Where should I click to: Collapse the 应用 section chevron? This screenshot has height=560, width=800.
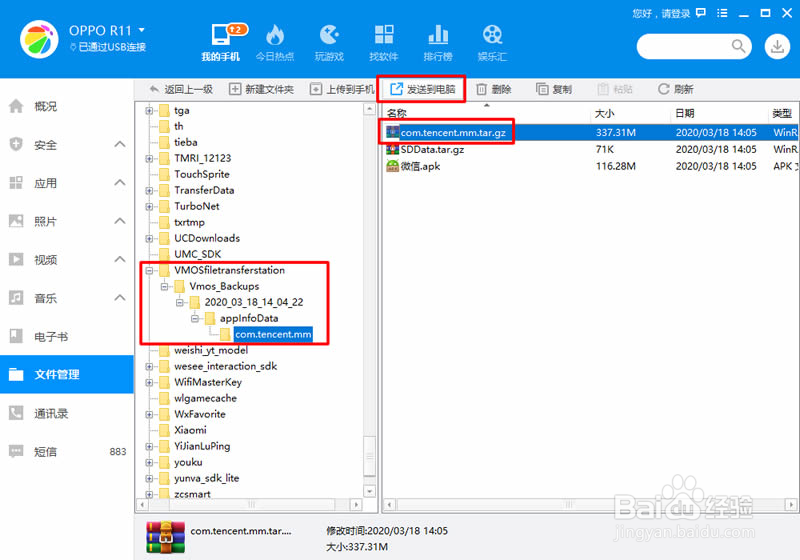(x=120, y=183)
